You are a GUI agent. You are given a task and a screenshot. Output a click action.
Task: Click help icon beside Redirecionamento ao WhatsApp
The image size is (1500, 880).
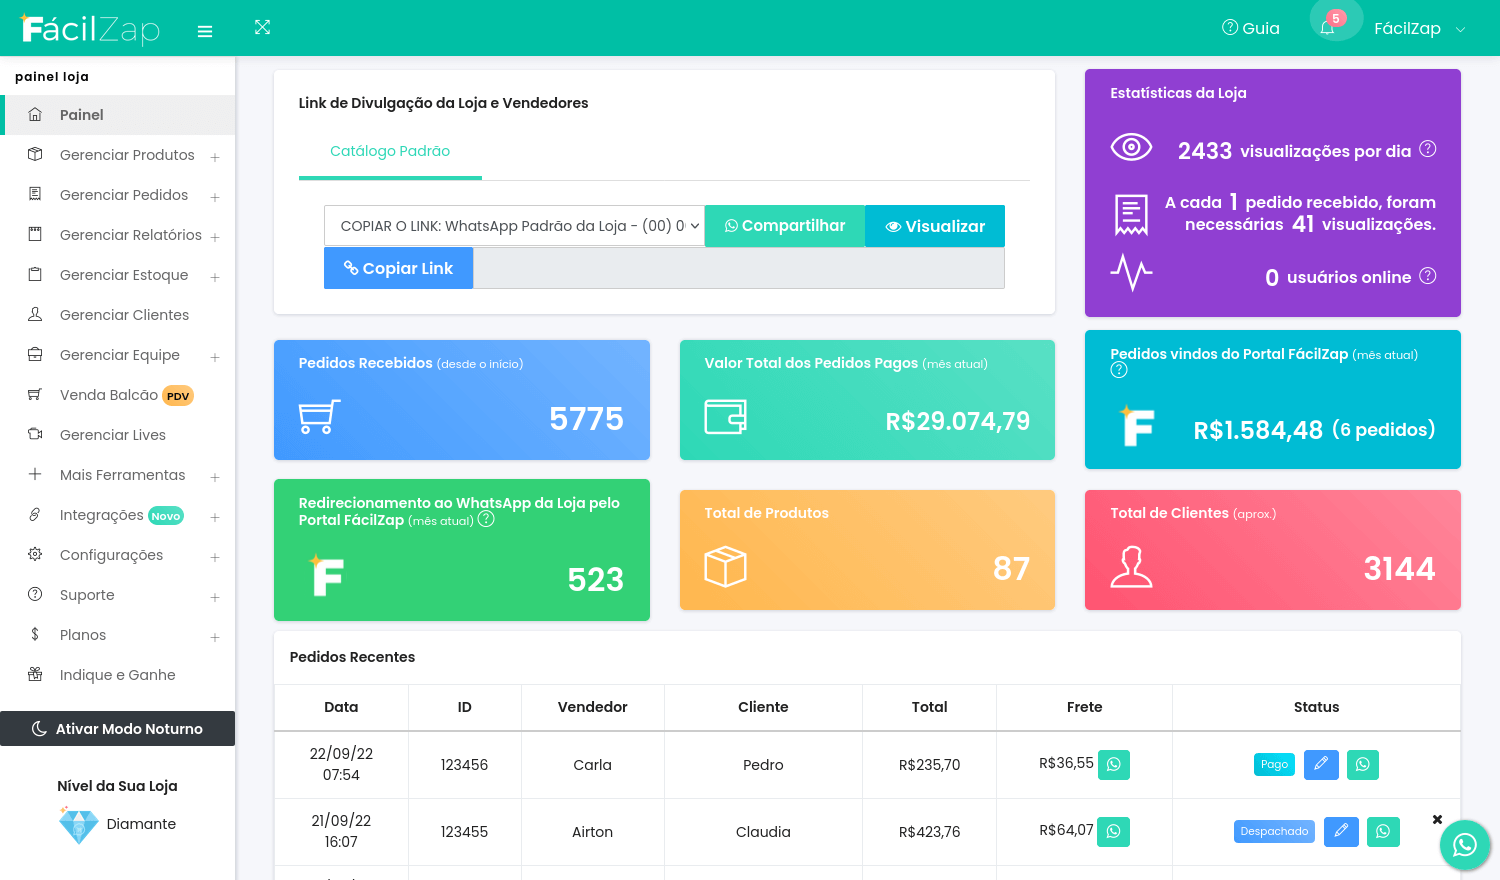click(486, 519)
